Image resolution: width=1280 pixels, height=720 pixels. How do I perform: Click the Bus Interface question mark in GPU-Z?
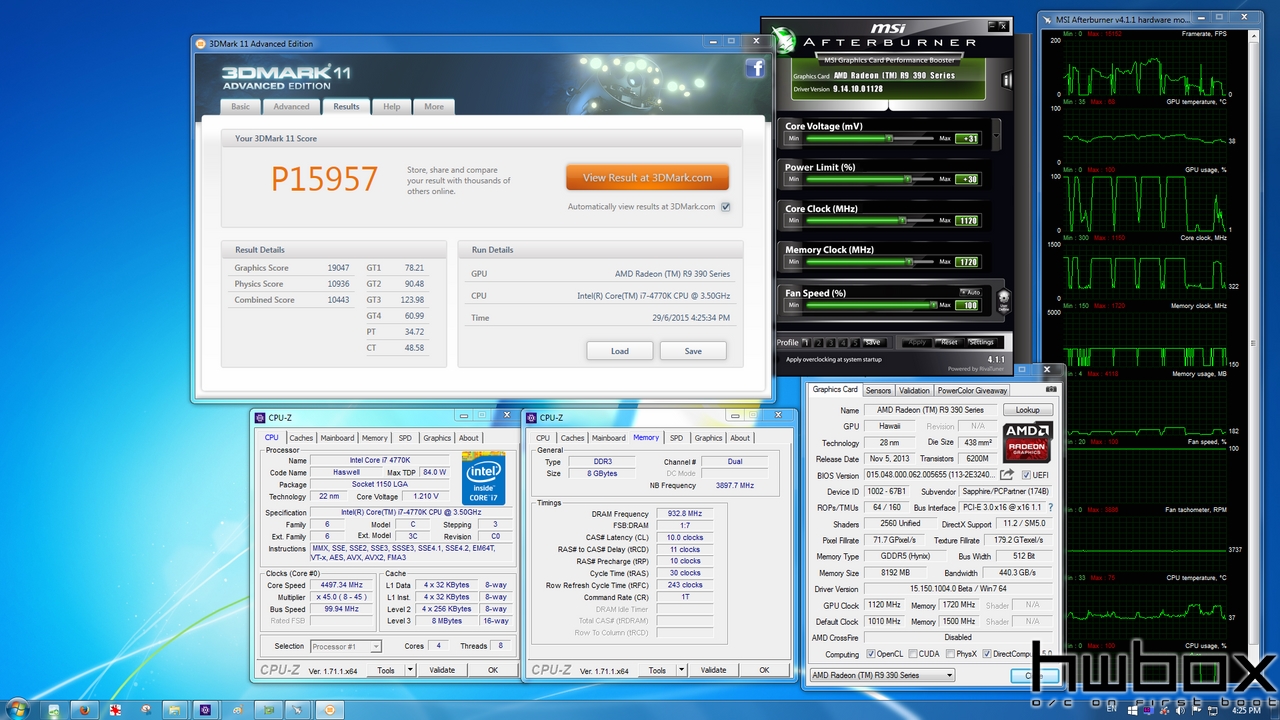pyautogui.click(x=1049, y=508)
